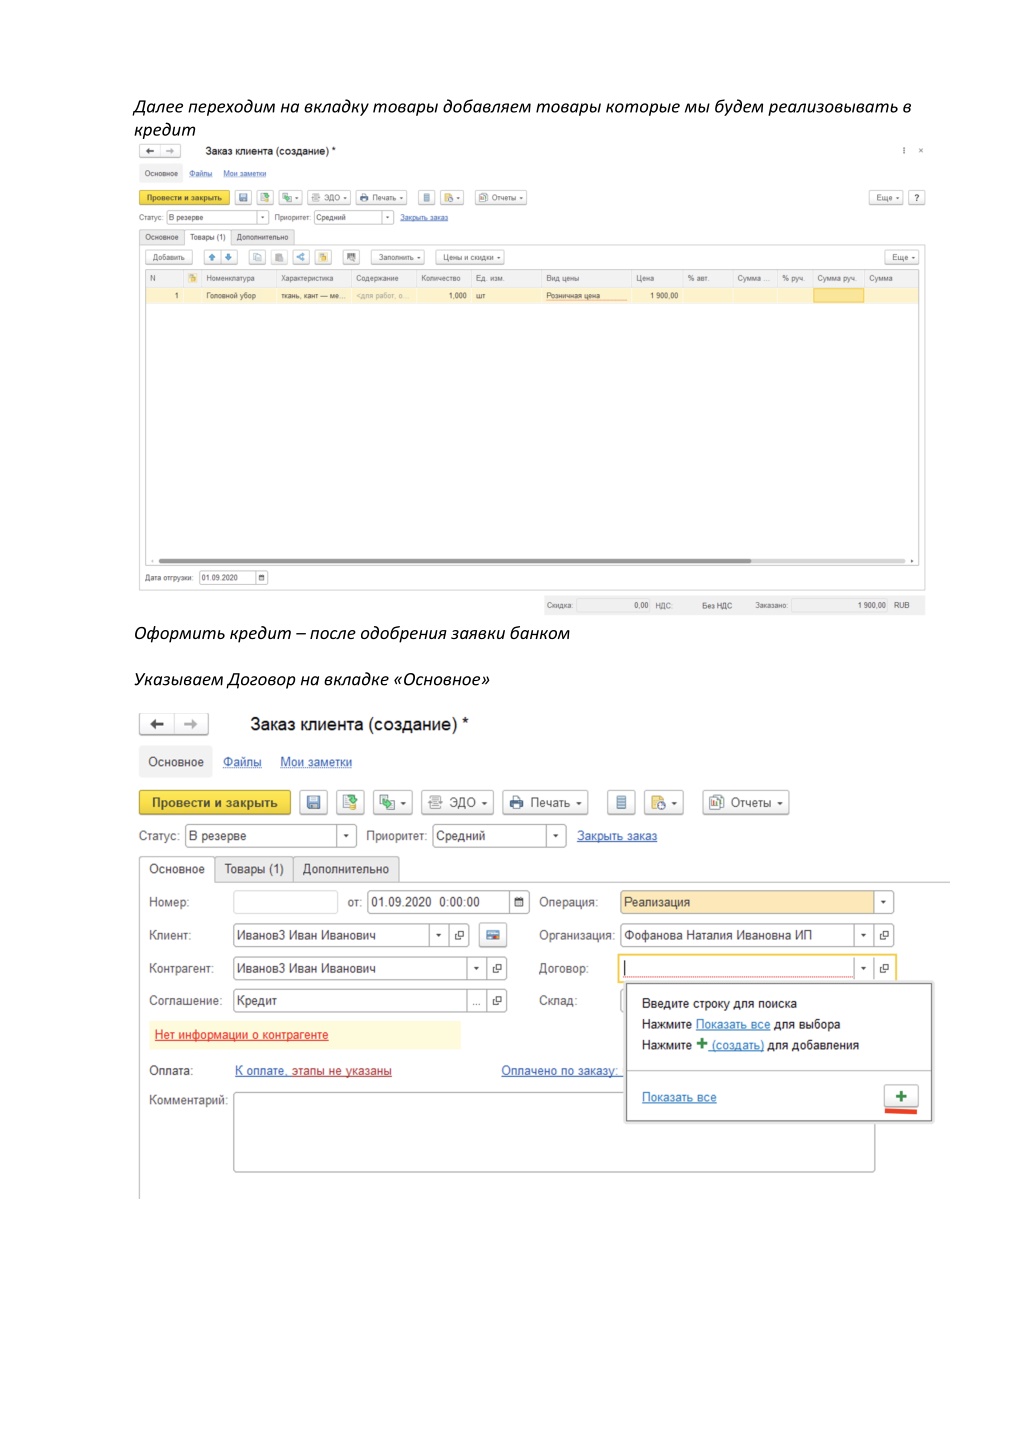Click the card icon beside the Клиент field
Image resolution: width=1023 pixels, height=1447 pixels.
click(x=493, y=935)
